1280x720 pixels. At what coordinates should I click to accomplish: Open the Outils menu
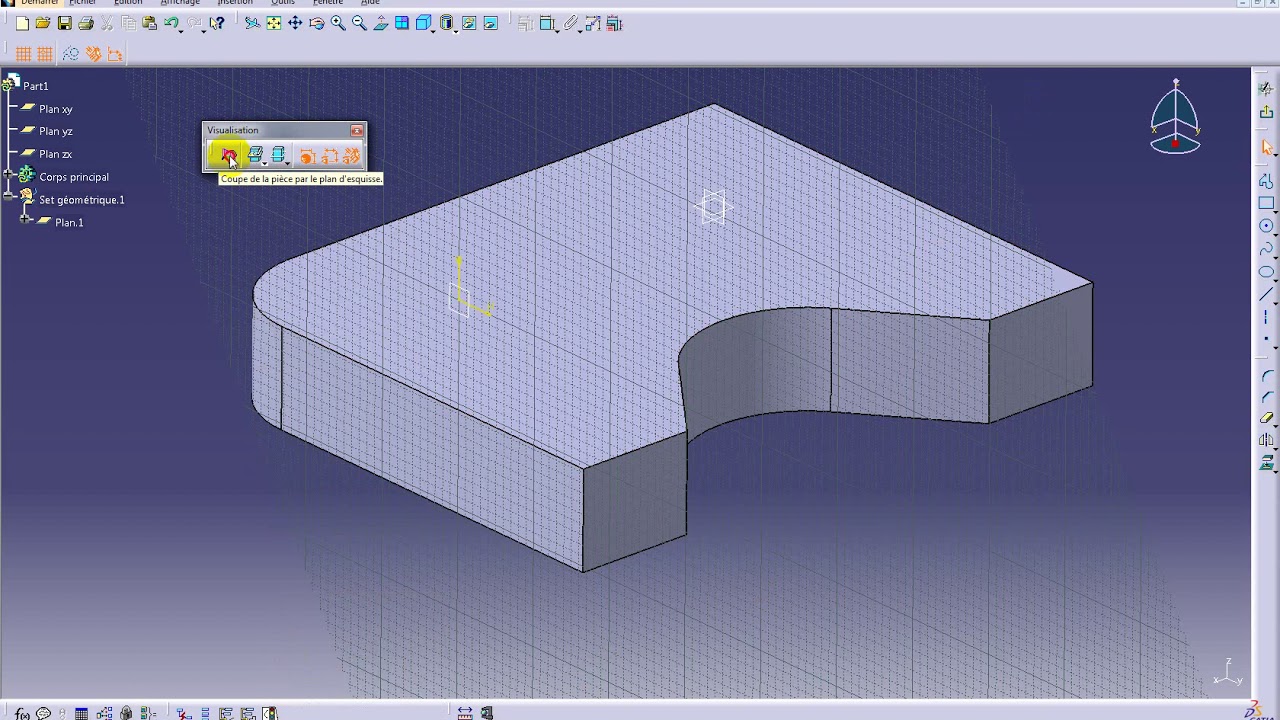(x=283, y=3)
